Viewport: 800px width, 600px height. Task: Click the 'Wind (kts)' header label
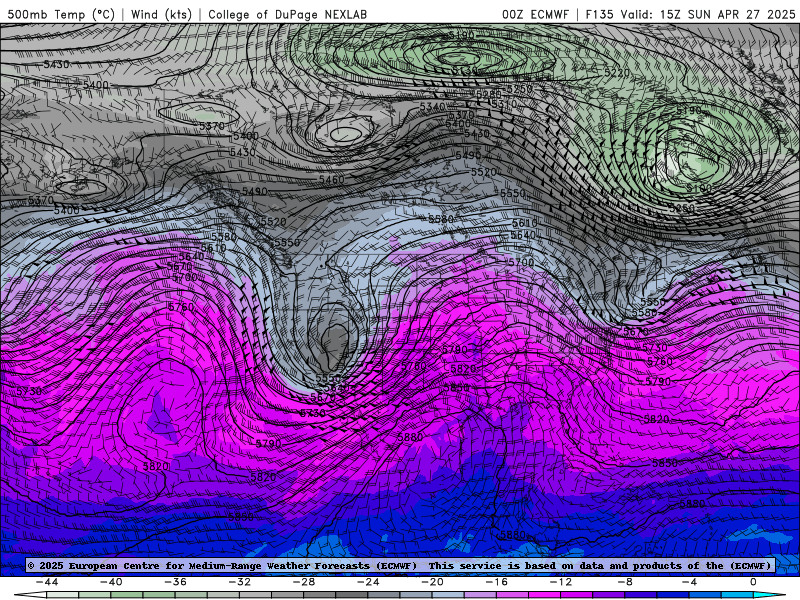[x=161, y=14]
